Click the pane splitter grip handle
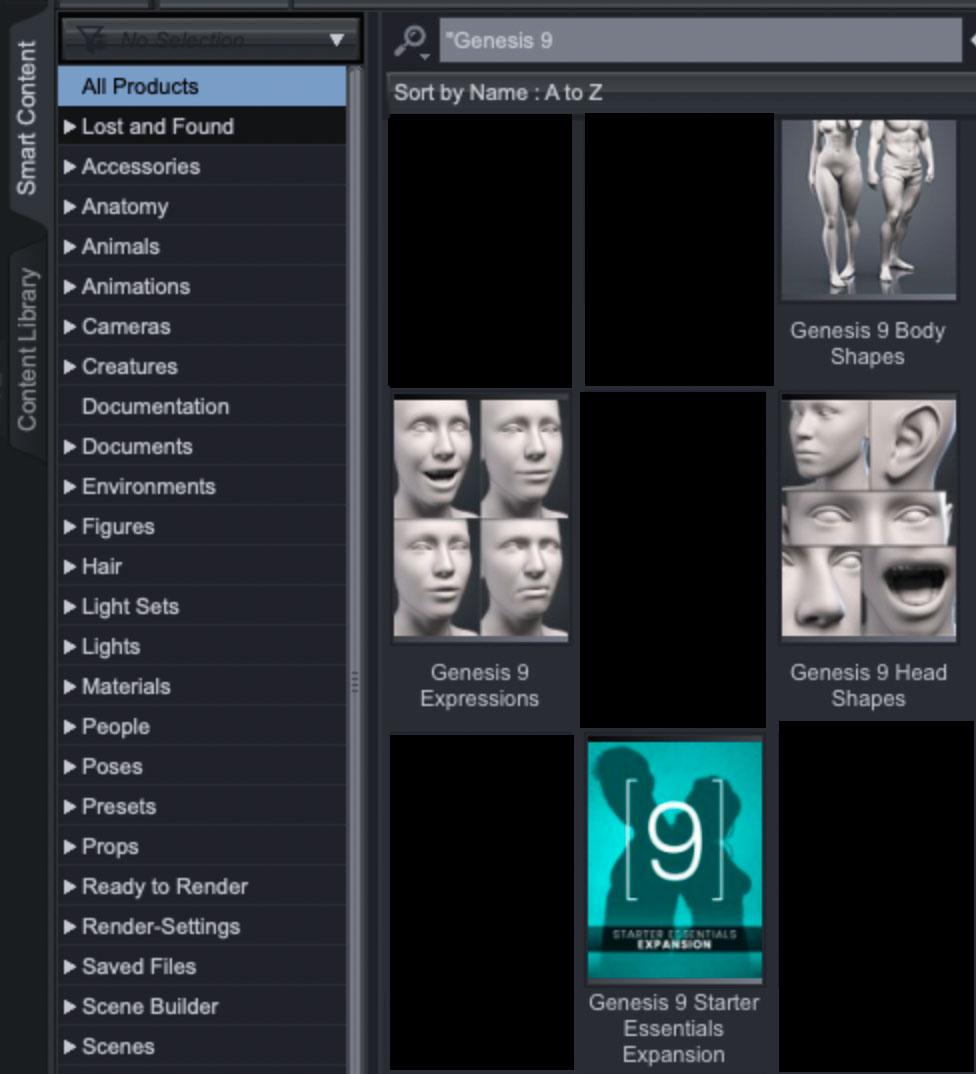 point(355,682)
